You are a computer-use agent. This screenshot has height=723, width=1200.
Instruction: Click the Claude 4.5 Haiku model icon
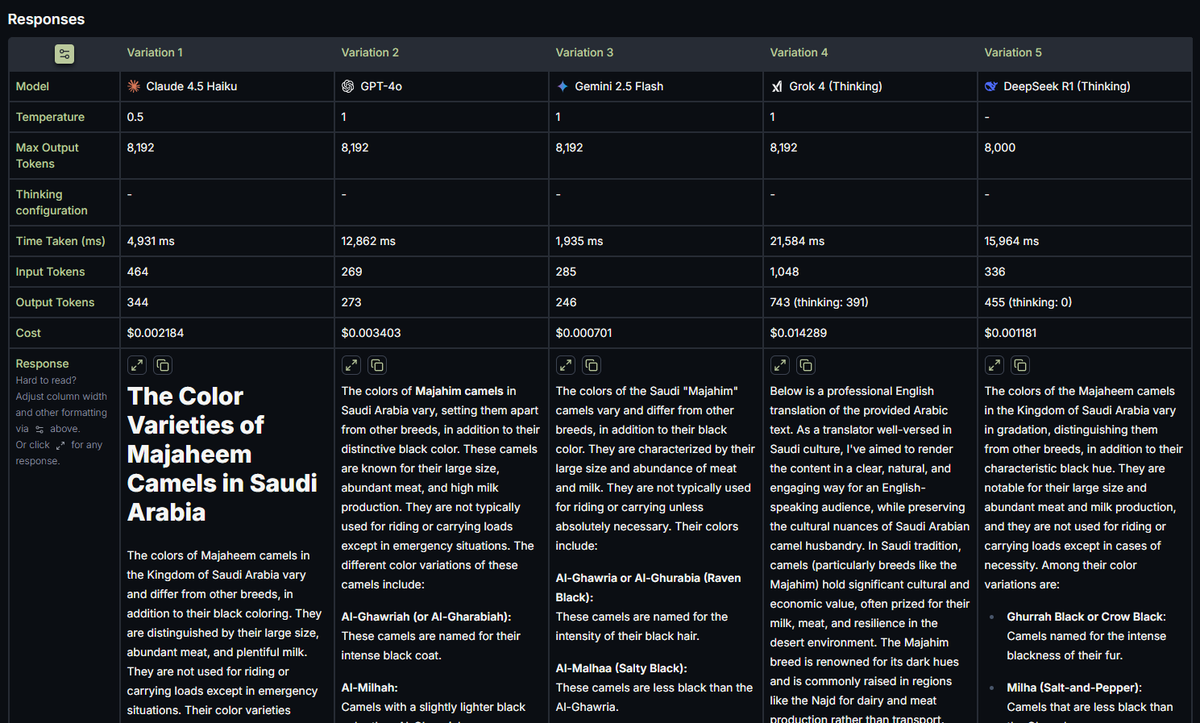point(134,86)
